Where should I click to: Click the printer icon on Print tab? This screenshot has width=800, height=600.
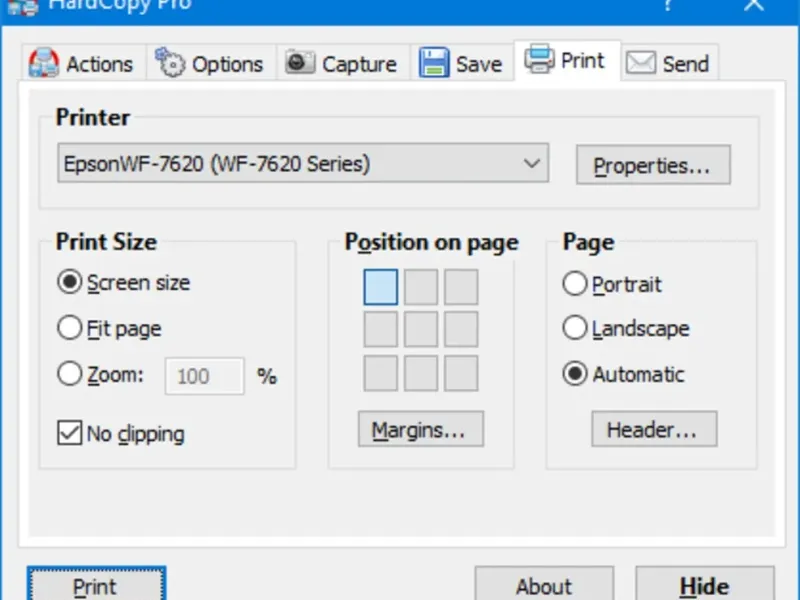[539, 59]
